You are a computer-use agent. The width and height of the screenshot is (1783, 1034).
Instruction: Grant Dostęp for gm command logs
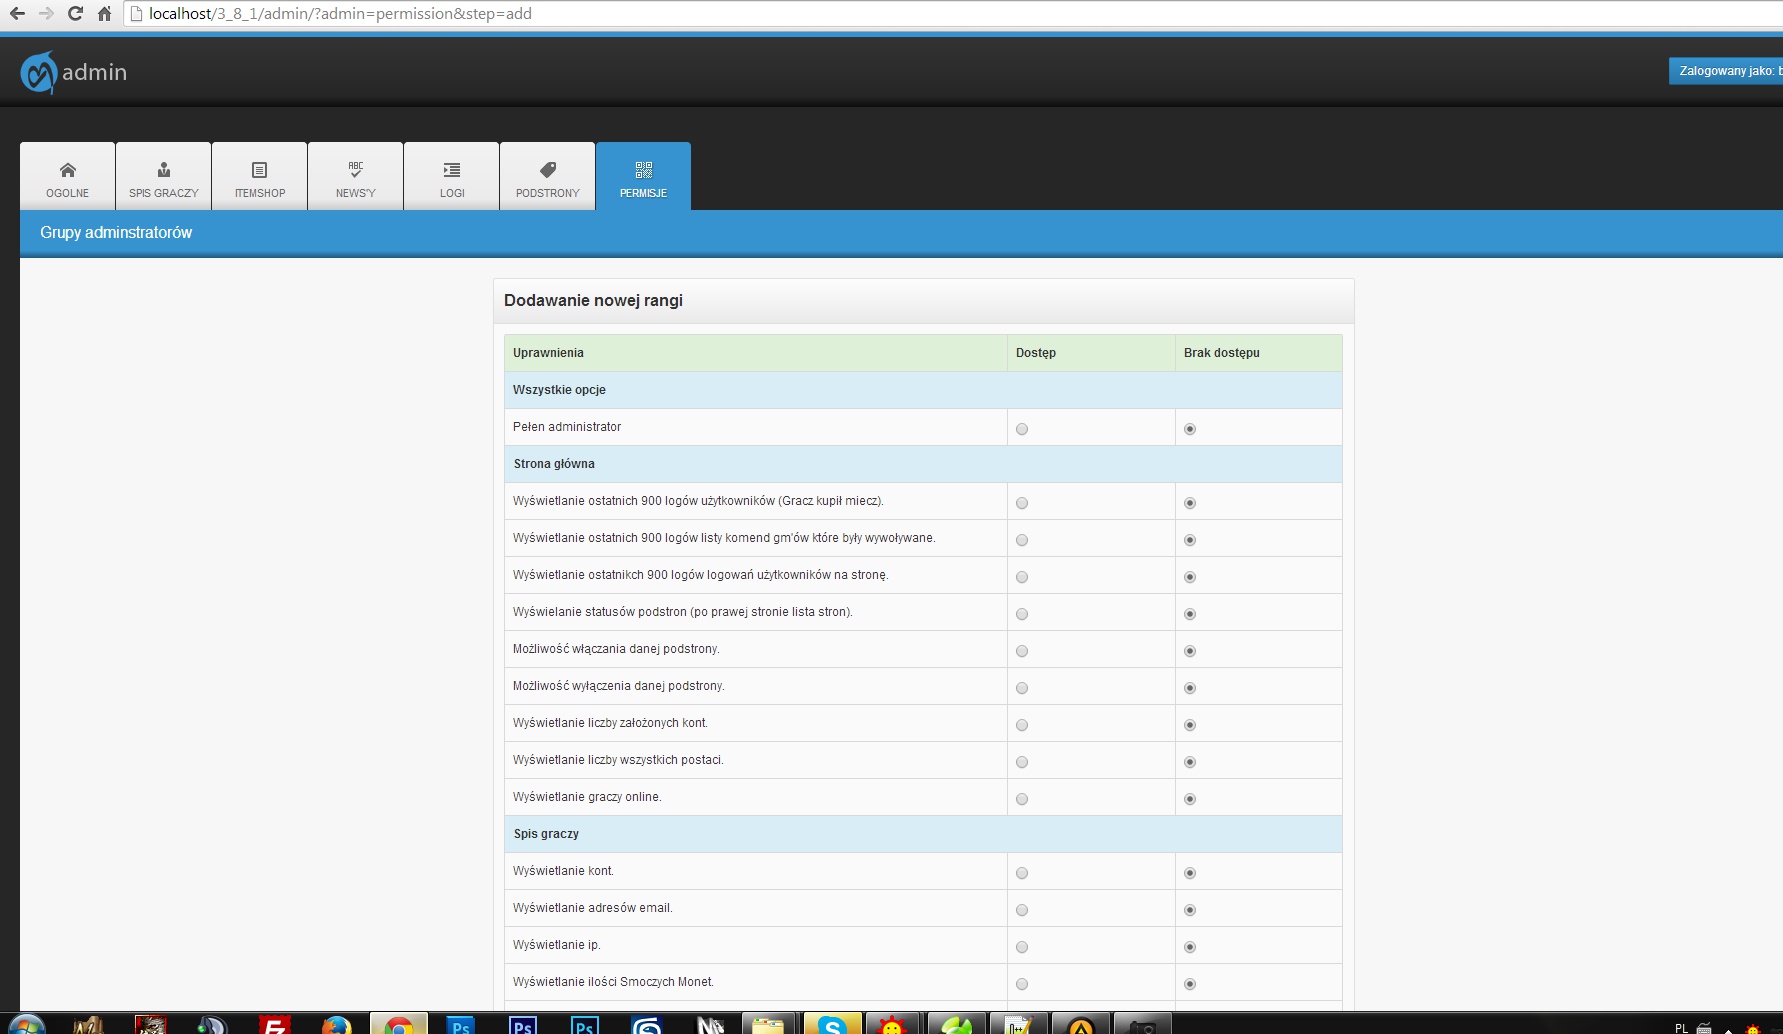tap(1022, 540)
